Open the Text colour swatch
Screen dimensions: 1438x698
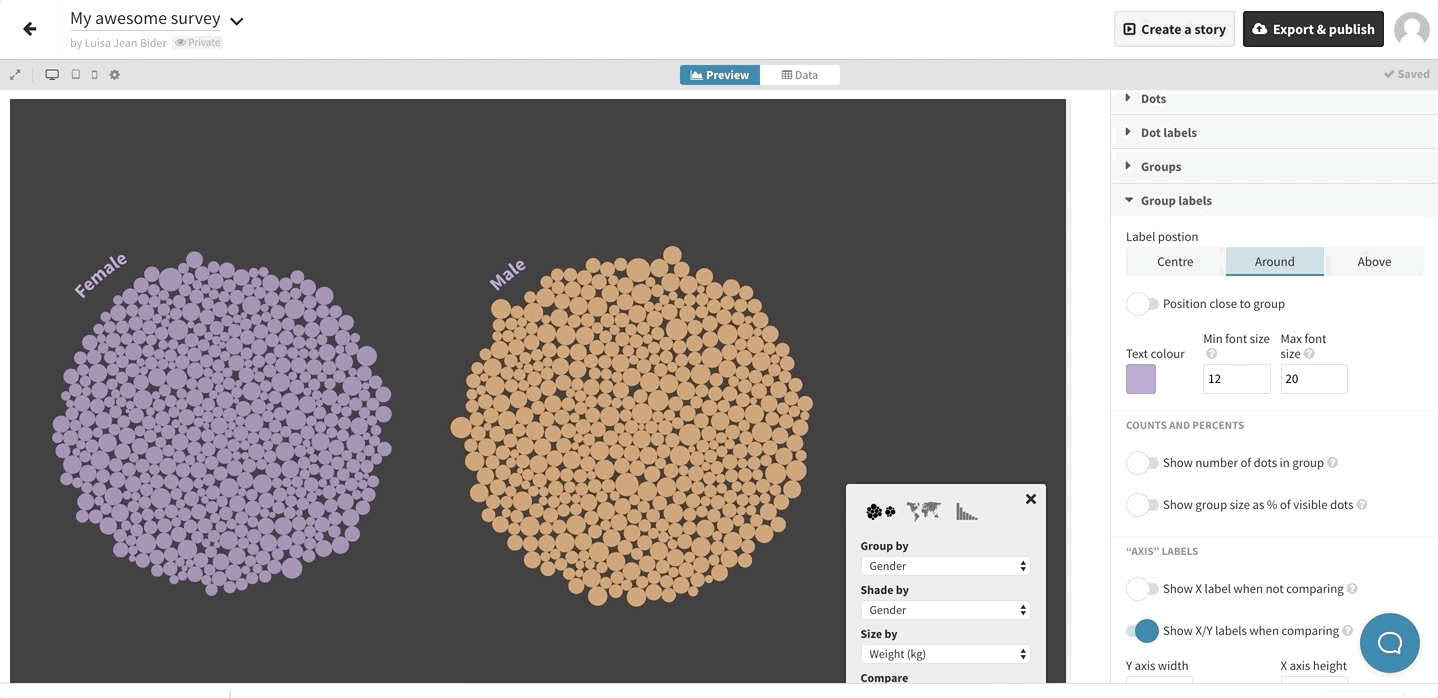tap(1141, 379)
